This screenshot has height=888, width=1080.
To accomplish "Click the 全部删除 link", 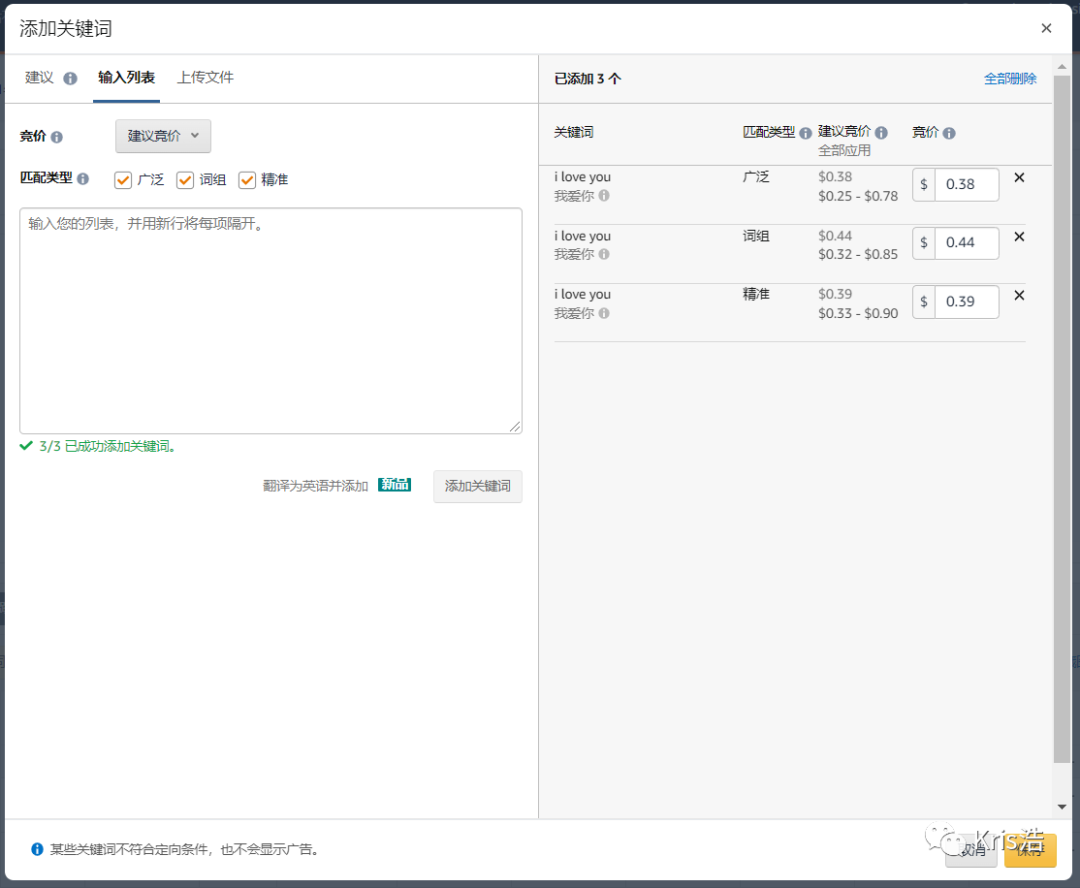I will [1010, 78].
